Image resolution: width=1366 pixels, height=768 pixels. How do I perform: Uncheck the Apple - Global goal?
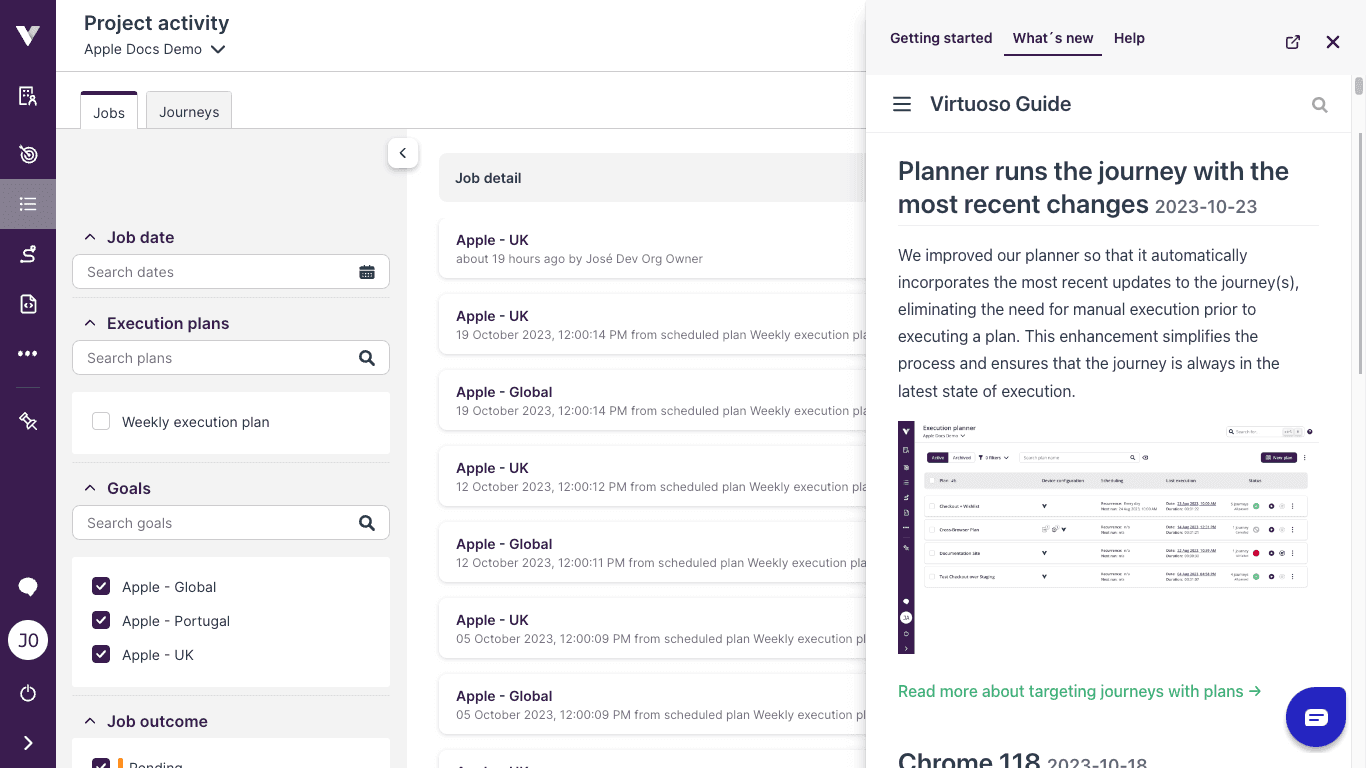coord(101,587)
